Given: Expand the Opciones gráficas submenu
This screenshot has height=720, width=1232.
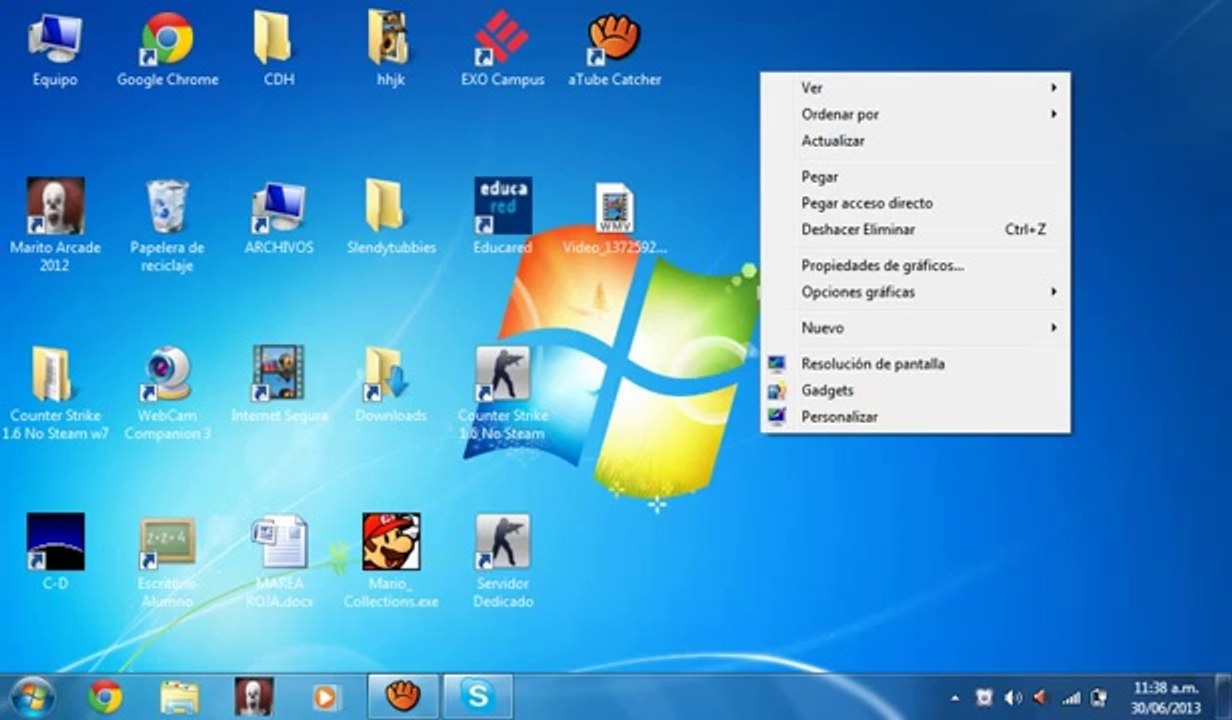Looking at the screenshot, I should pos(915,292).
